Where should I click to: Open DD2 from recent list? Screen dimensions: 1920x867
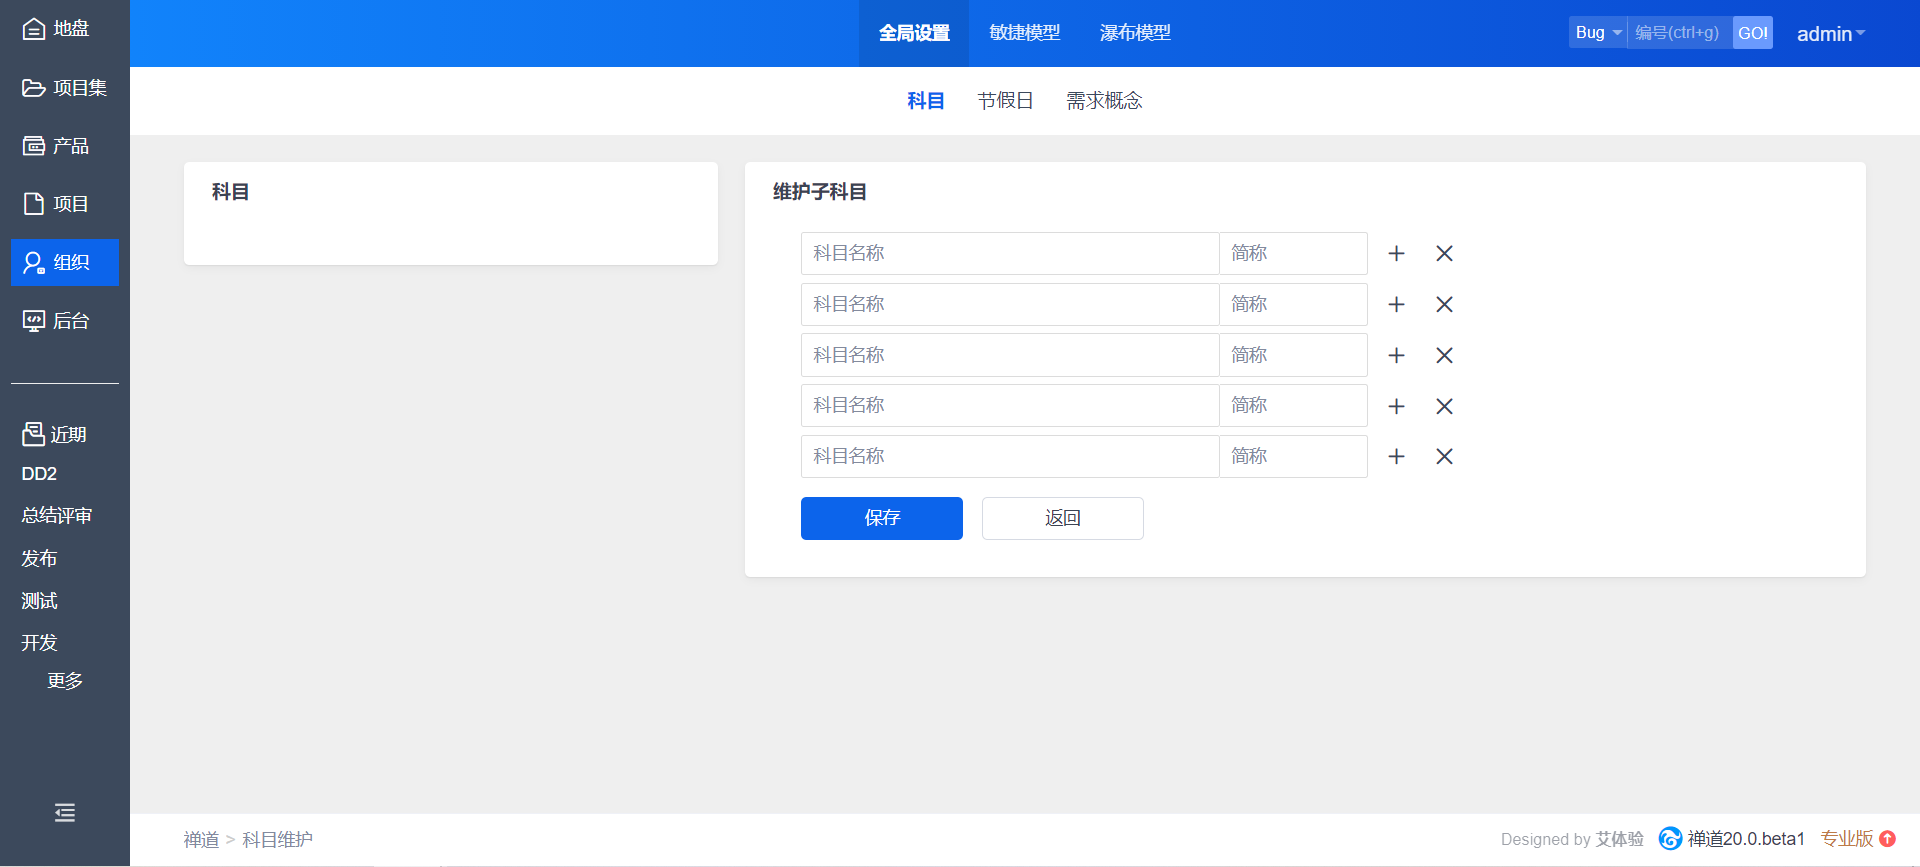point(39,474)
